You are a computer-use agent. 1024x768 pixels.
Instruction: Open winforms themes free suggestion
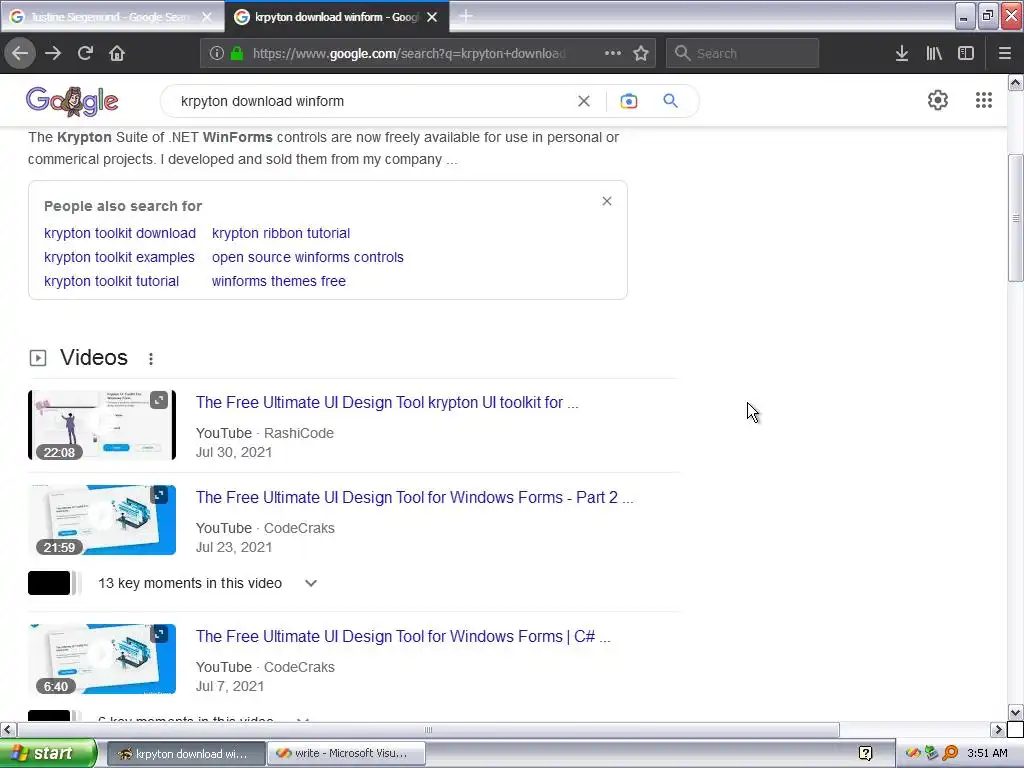click(x=279, y=281)
